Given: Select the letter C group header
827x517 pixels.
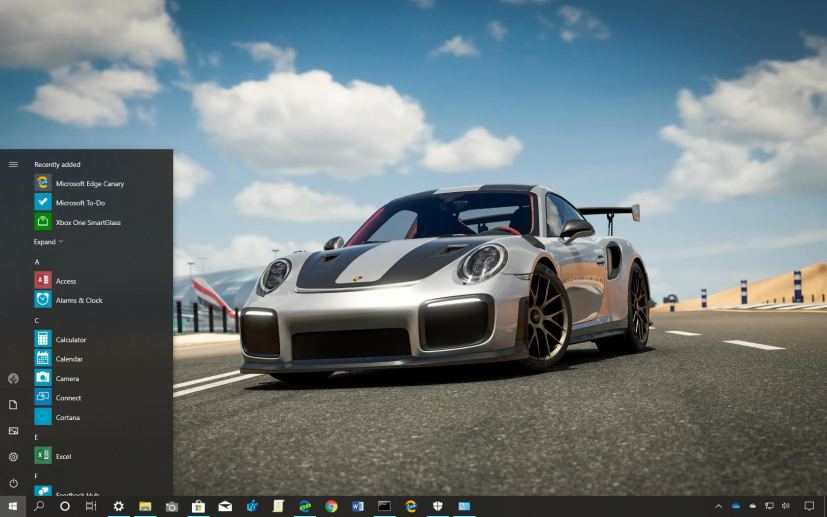Looking at the screenshot, I should 37,320.
